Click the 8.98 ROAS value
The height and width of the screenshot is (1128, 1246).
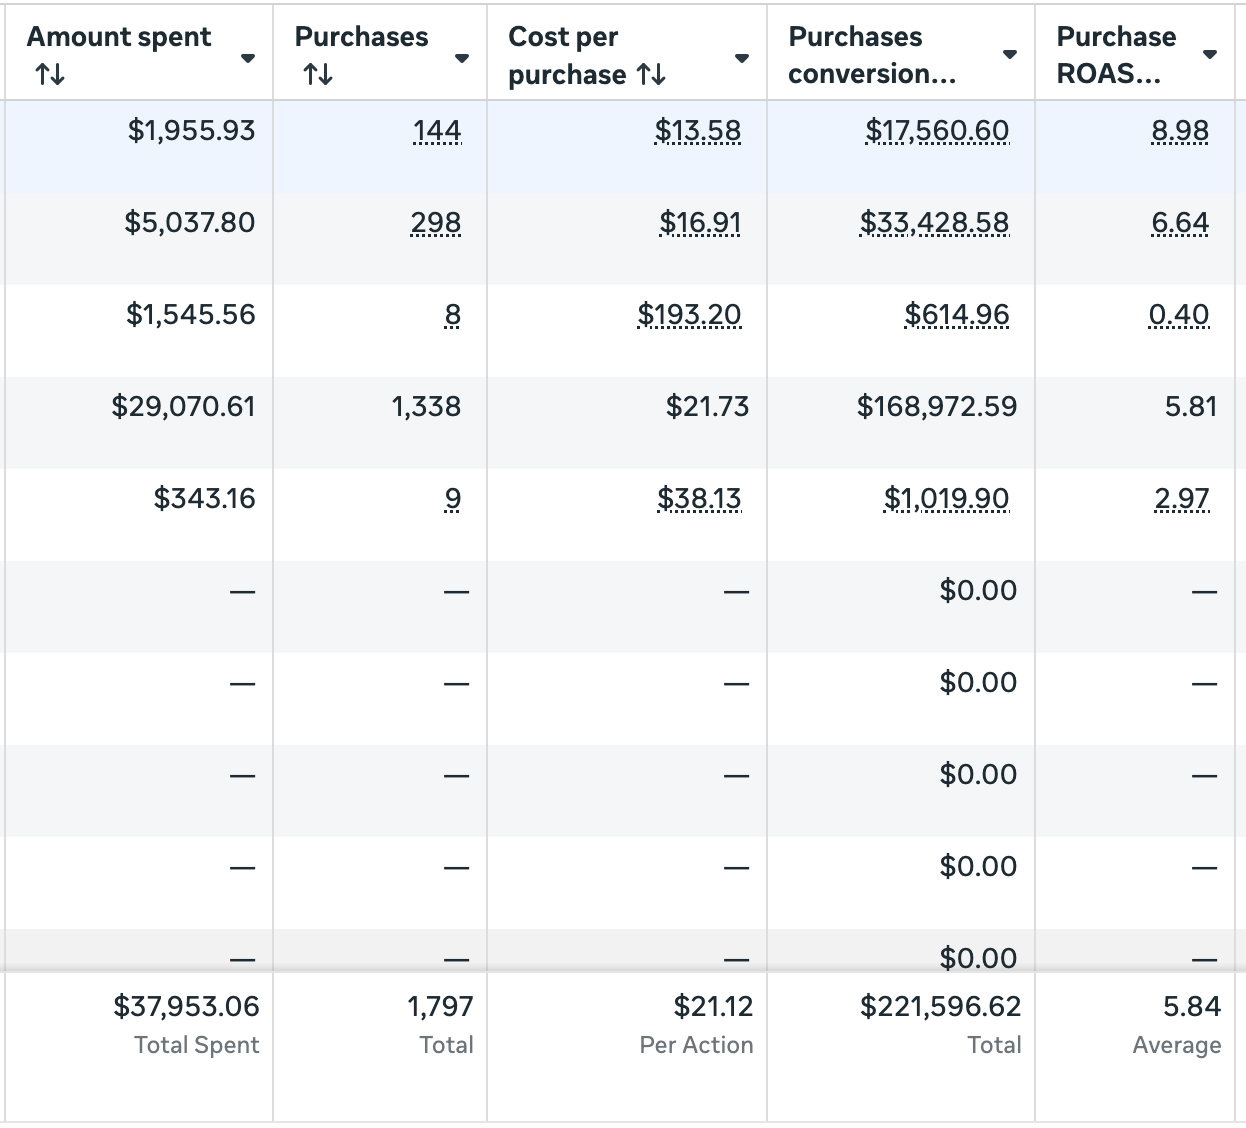1180,131
